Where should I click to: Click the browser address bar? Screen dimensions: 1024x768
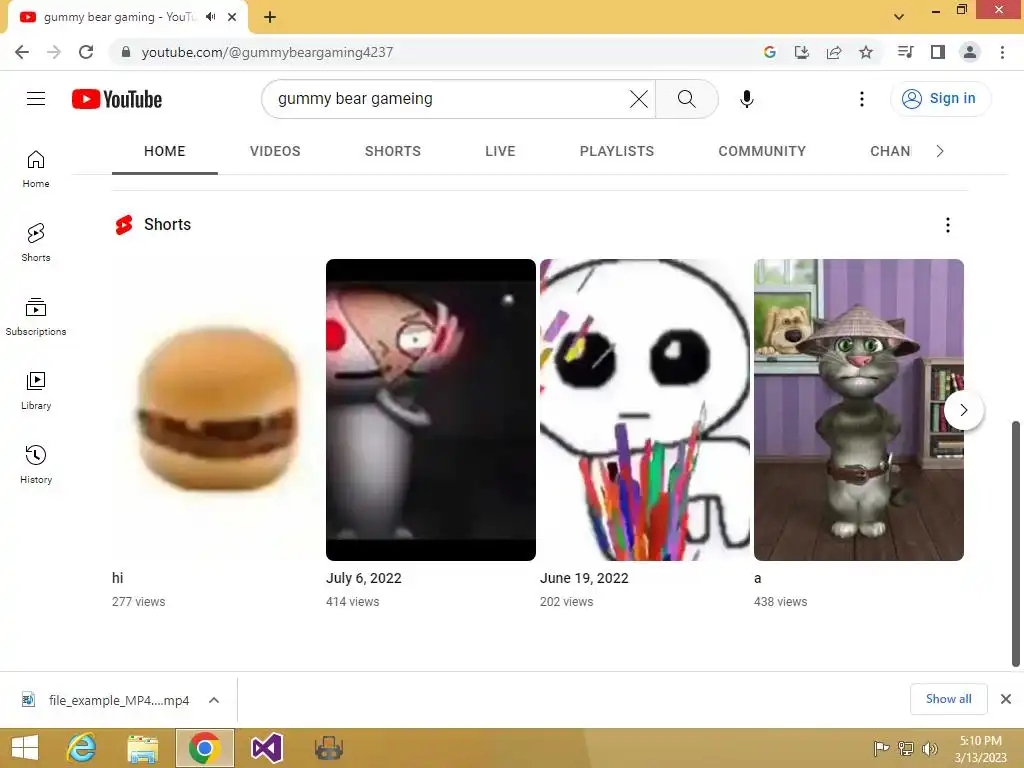[x=444, y=52]
